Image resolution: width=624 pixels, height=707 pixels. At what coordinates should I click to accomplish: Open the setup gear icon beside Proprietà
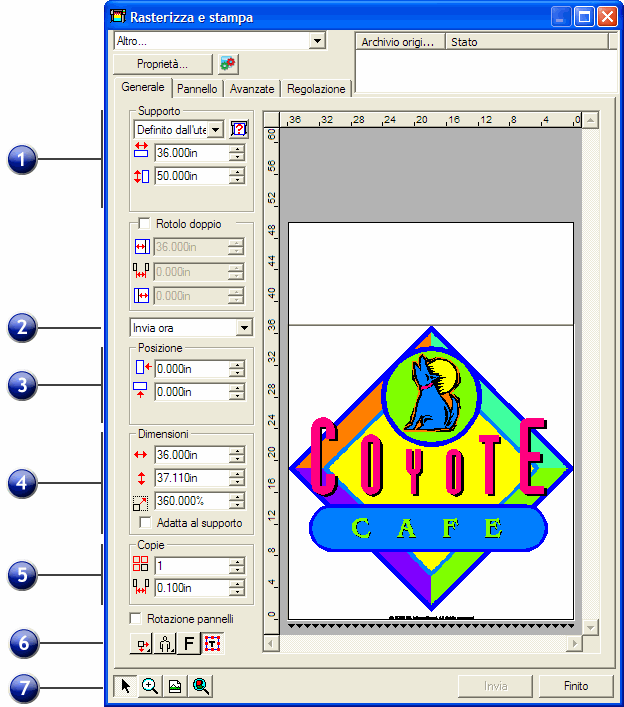coord(228,64)
